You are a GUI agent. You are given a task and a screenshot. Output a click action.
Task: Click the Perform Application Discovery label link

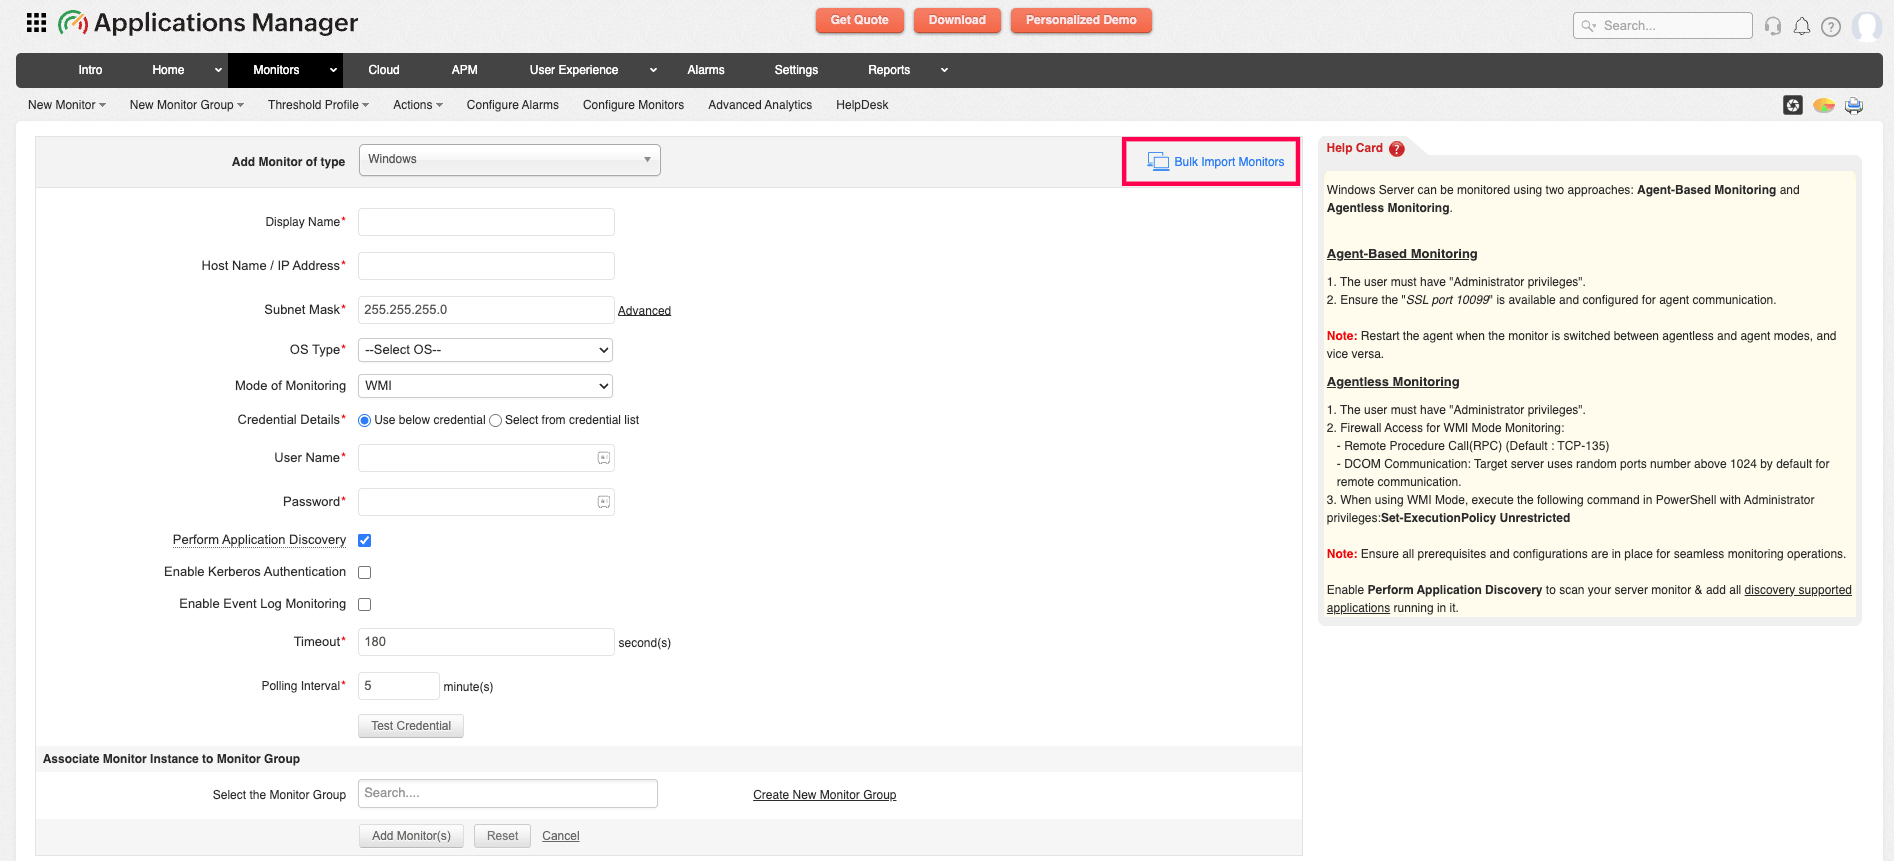coord(259,540)
